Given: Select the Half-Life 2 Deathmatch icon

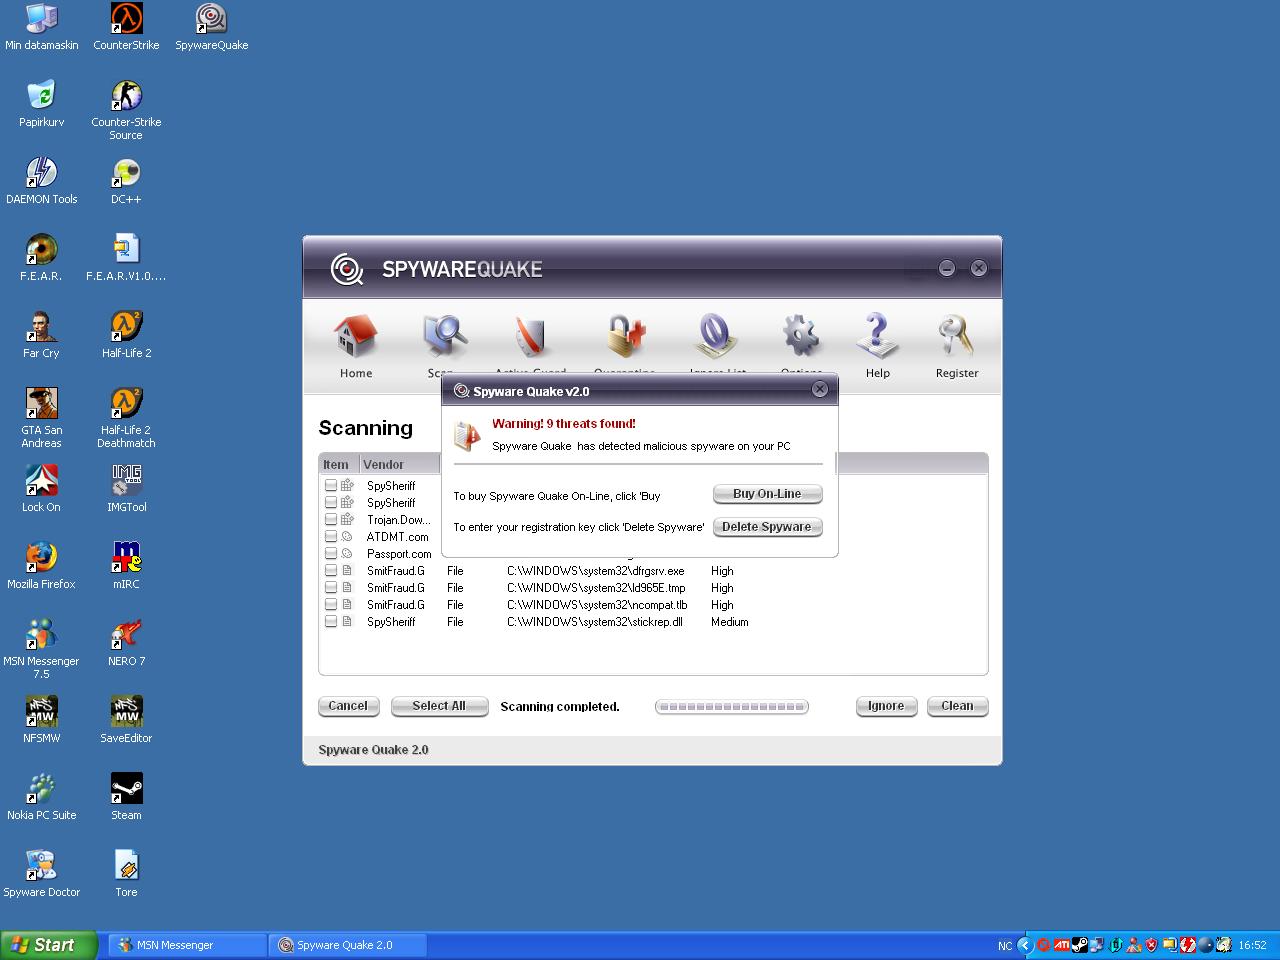Looking at the screenshot, I should point(126,418).
